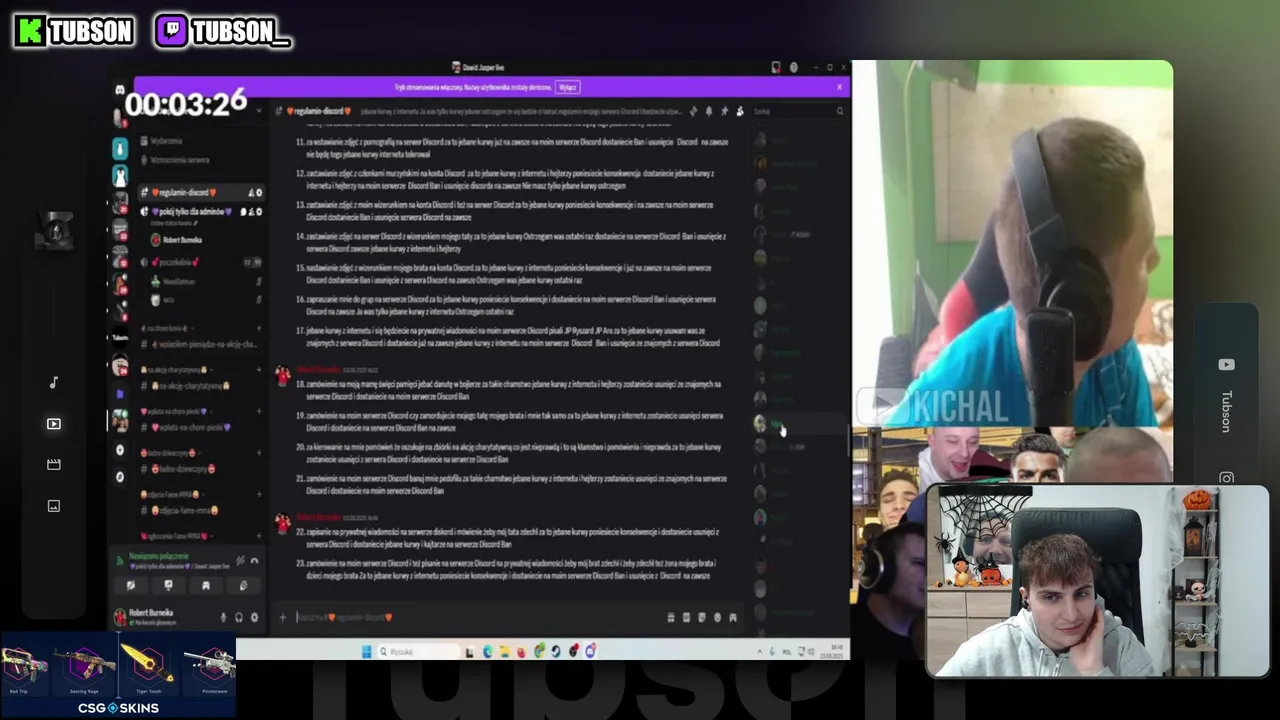Open the apps icon in message bar
This screenshot has height=720, width=1280.
pyautogui.click(x=733, y=617)
